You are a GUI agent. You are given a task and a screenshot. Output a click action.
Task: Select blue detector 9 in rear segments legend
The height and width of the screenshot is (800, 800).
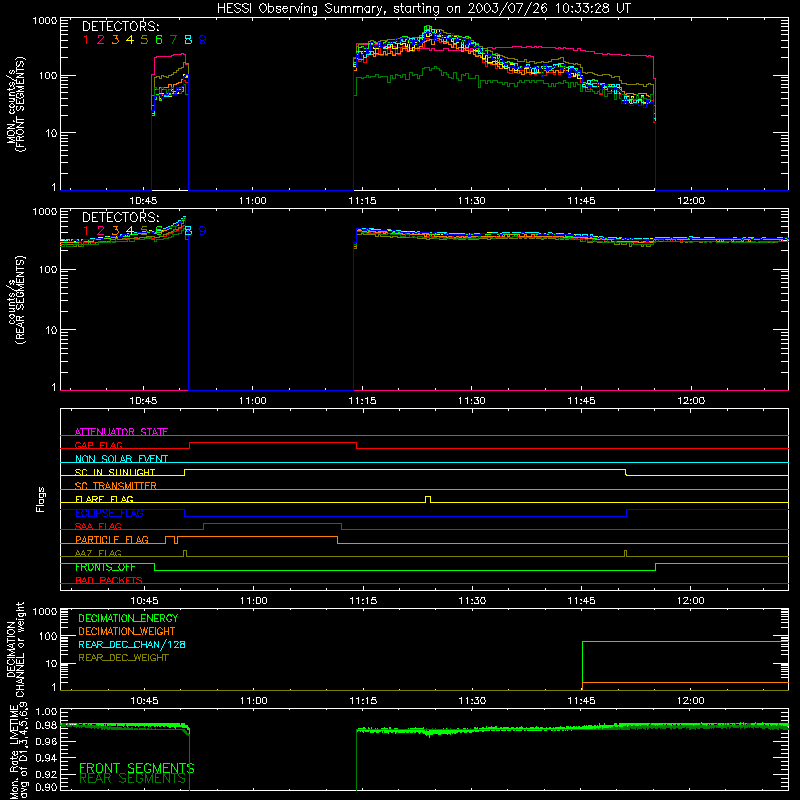tap(203, 231)
